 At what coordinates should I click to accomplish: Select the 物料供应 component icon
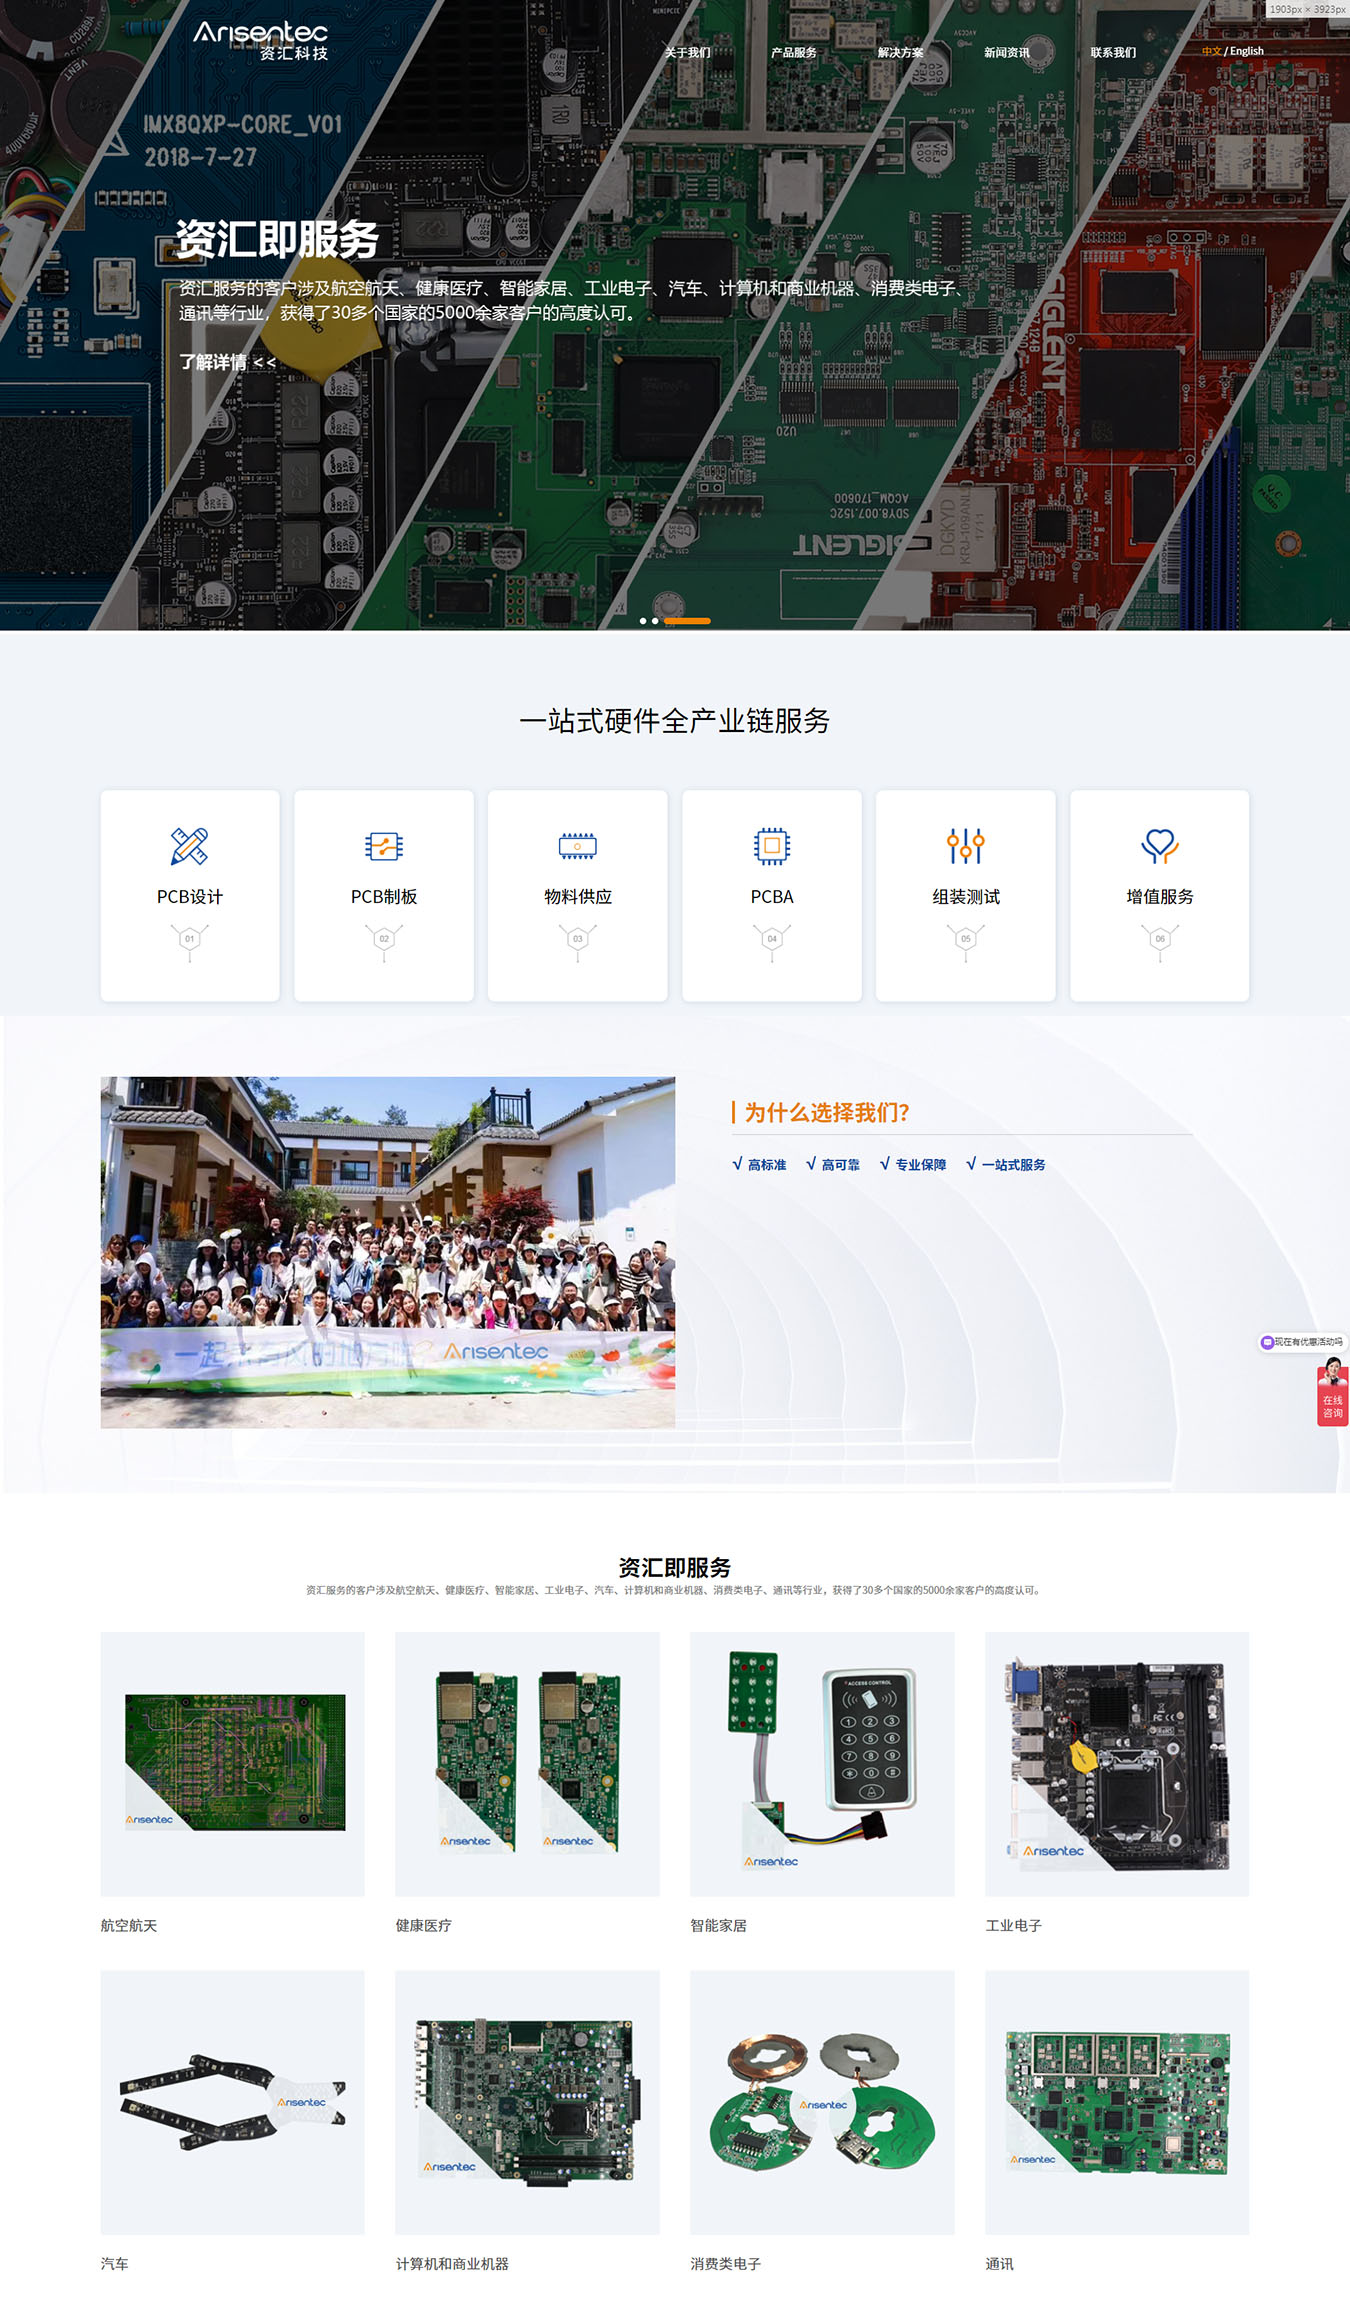click(x=577, y=846)
